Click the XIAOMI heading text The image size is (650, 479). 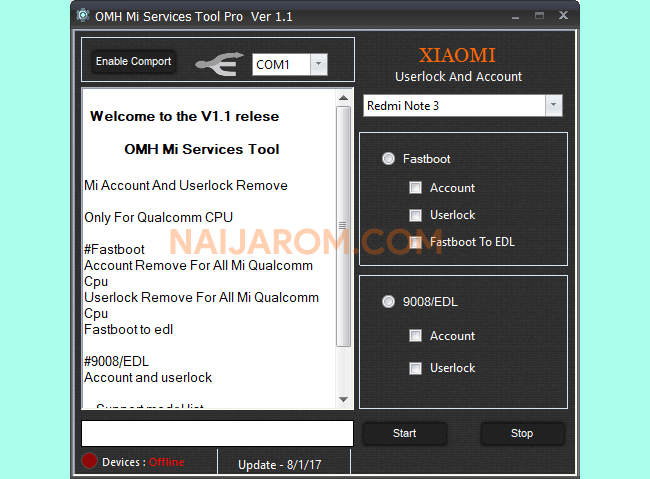coord(457,55)
